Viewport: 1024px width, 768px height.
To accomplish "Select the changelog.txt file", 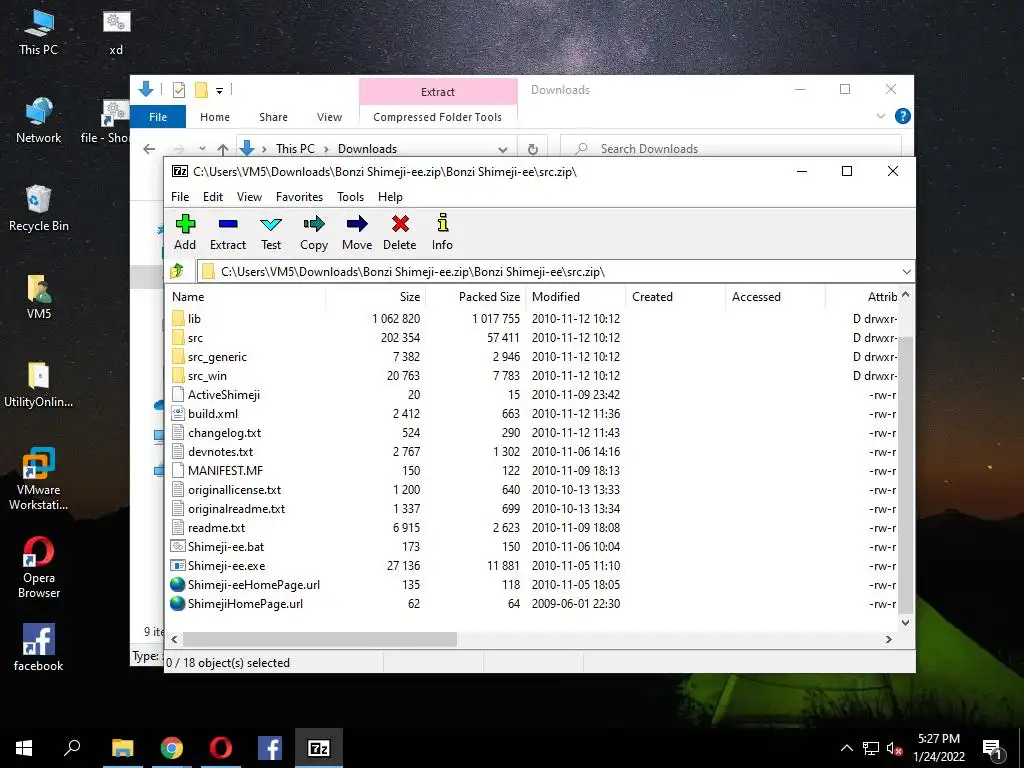I will tap(224, 432).
